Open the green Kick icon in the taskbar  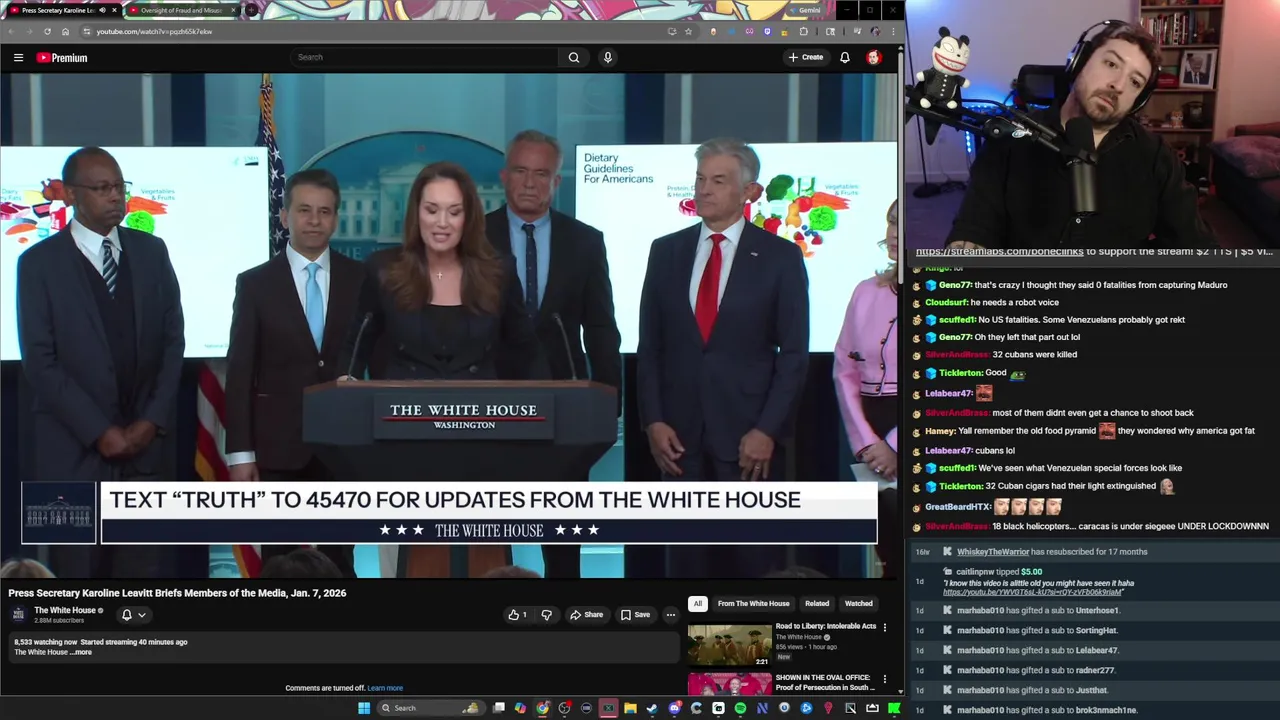click(894, 708)
